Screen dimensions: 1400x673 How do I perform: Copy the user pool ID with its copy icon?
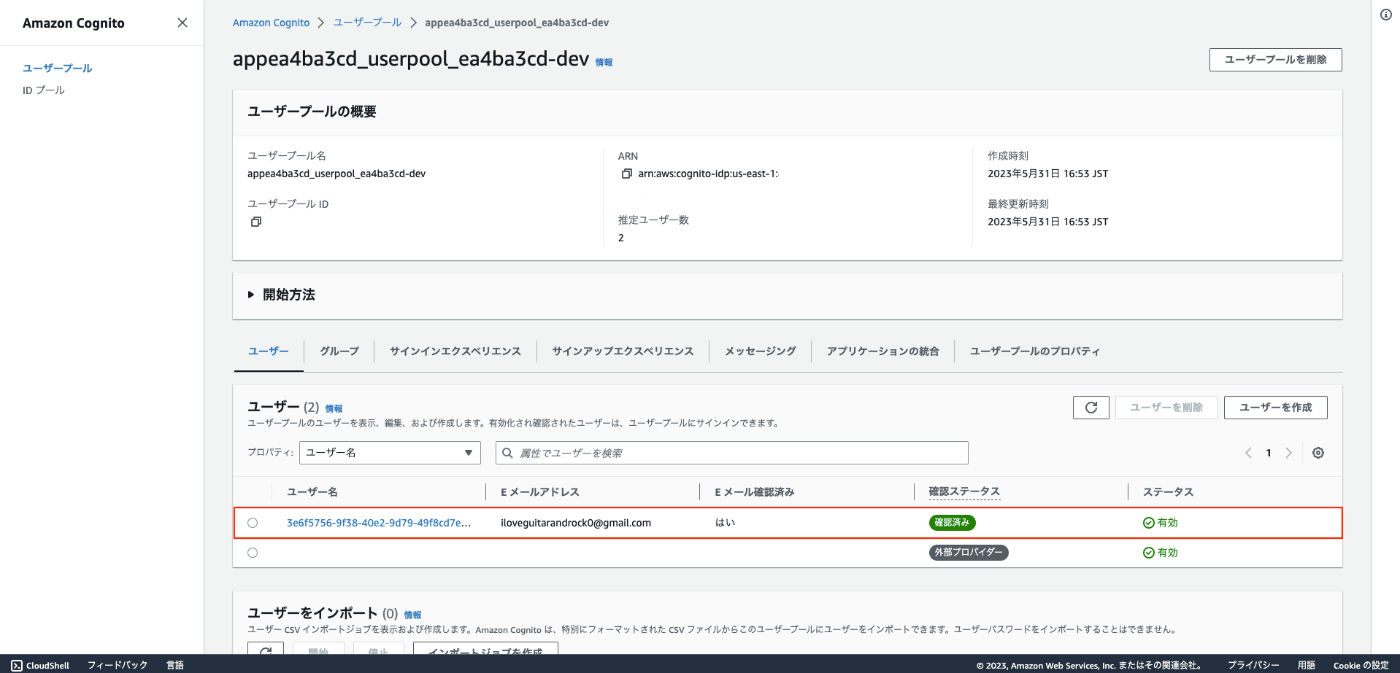255,222
